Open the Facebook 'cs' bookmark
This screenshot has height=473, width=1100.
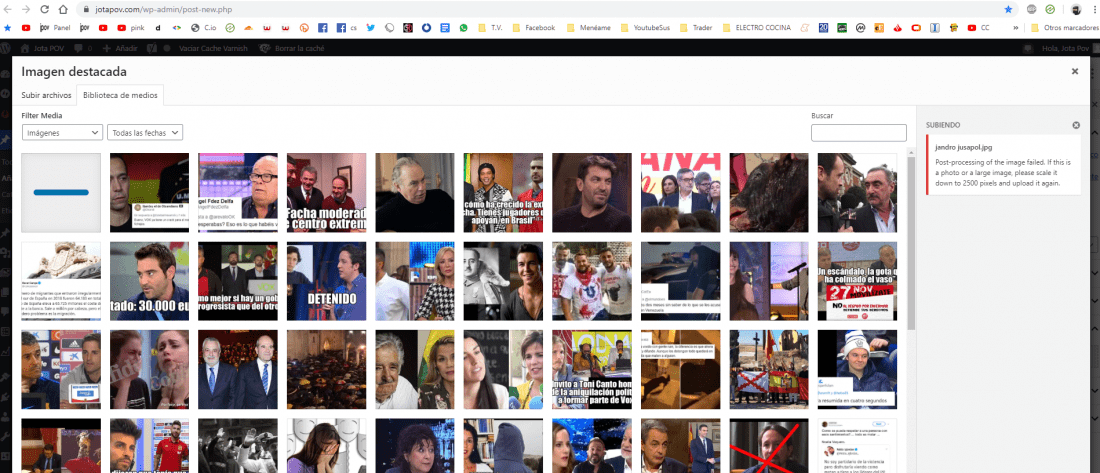pos(346,28)
